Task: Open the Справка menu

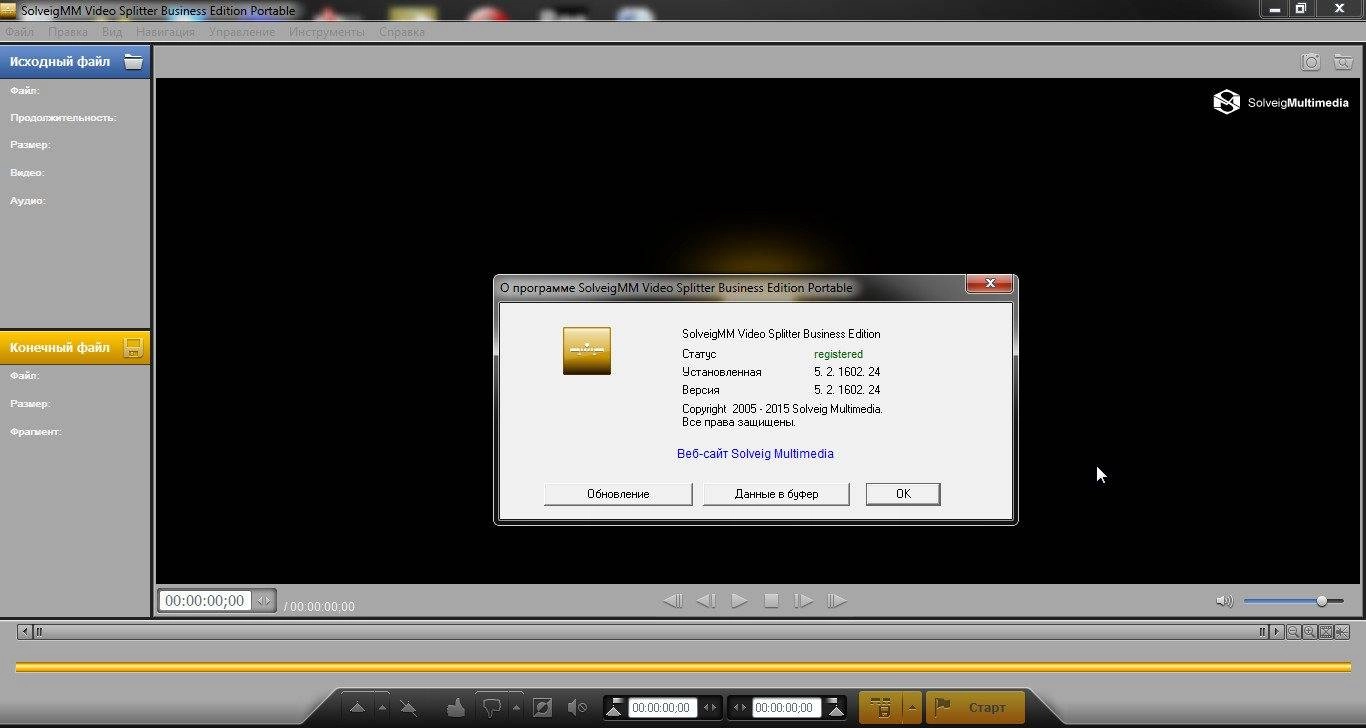Action: point(402,32)
